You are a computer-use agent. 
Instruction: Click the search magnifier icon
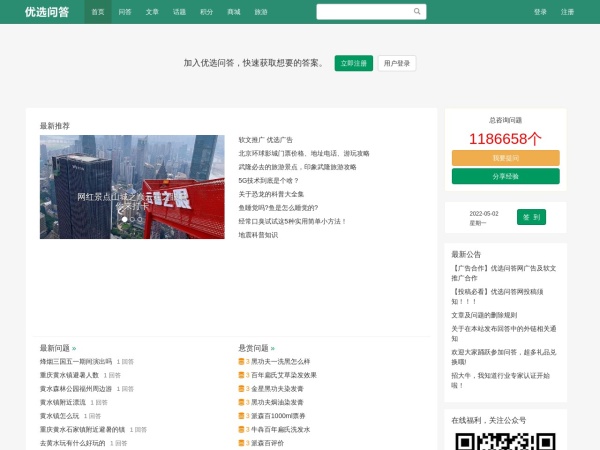(x=417, y=12)
